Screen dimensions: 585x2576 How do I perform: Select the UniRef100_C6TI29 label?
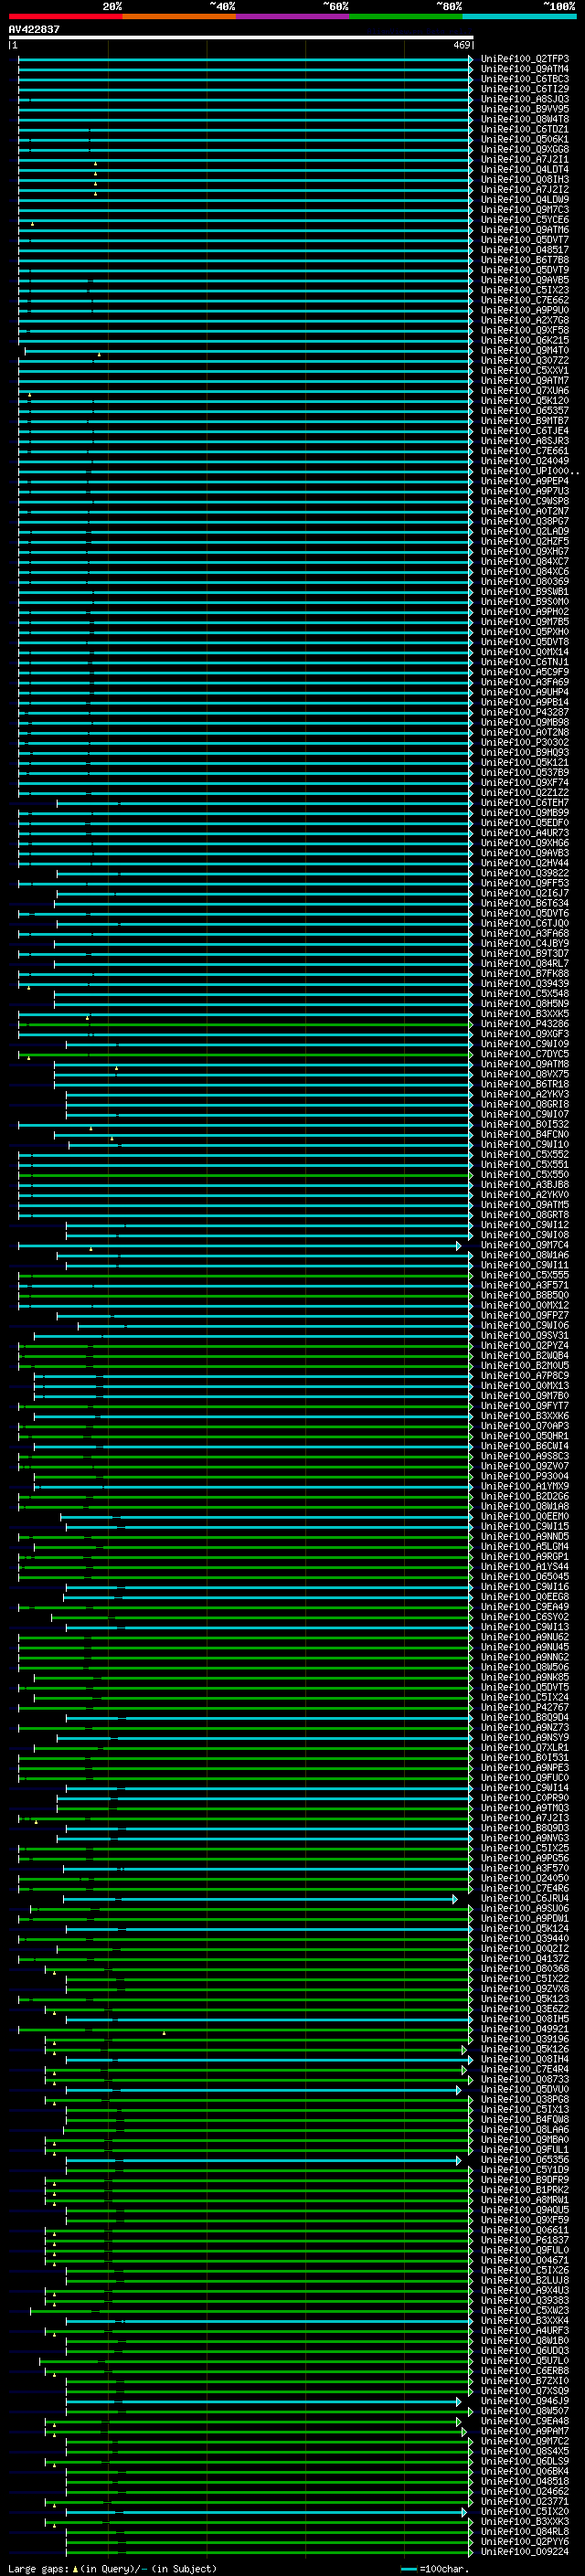pos(525,89)
